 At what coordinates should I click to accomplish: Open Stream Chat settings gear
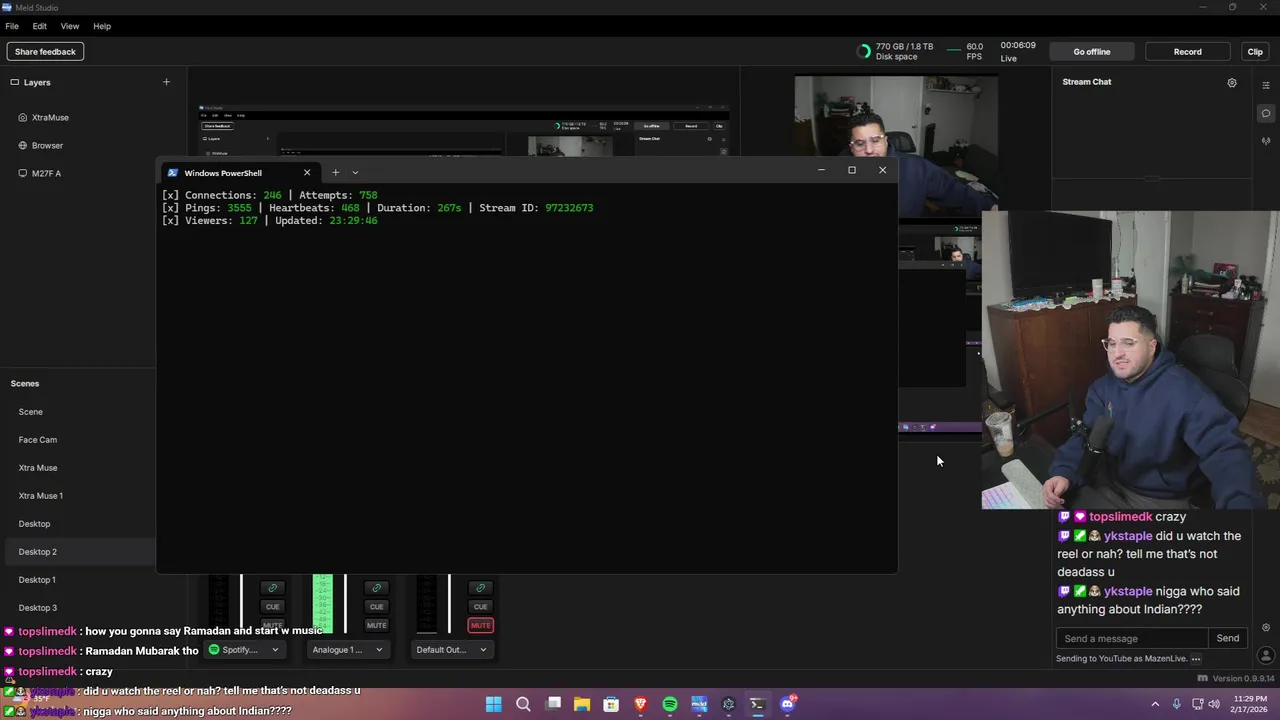(1232, 83)
